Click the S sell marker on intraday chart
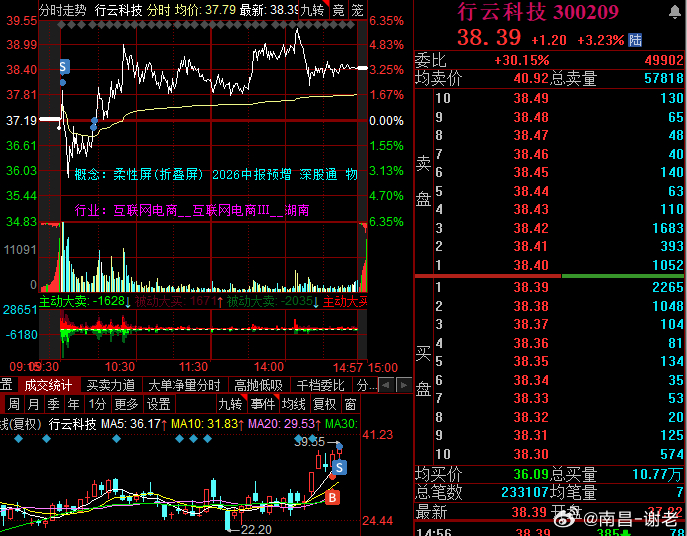 (x=64, y=67)
